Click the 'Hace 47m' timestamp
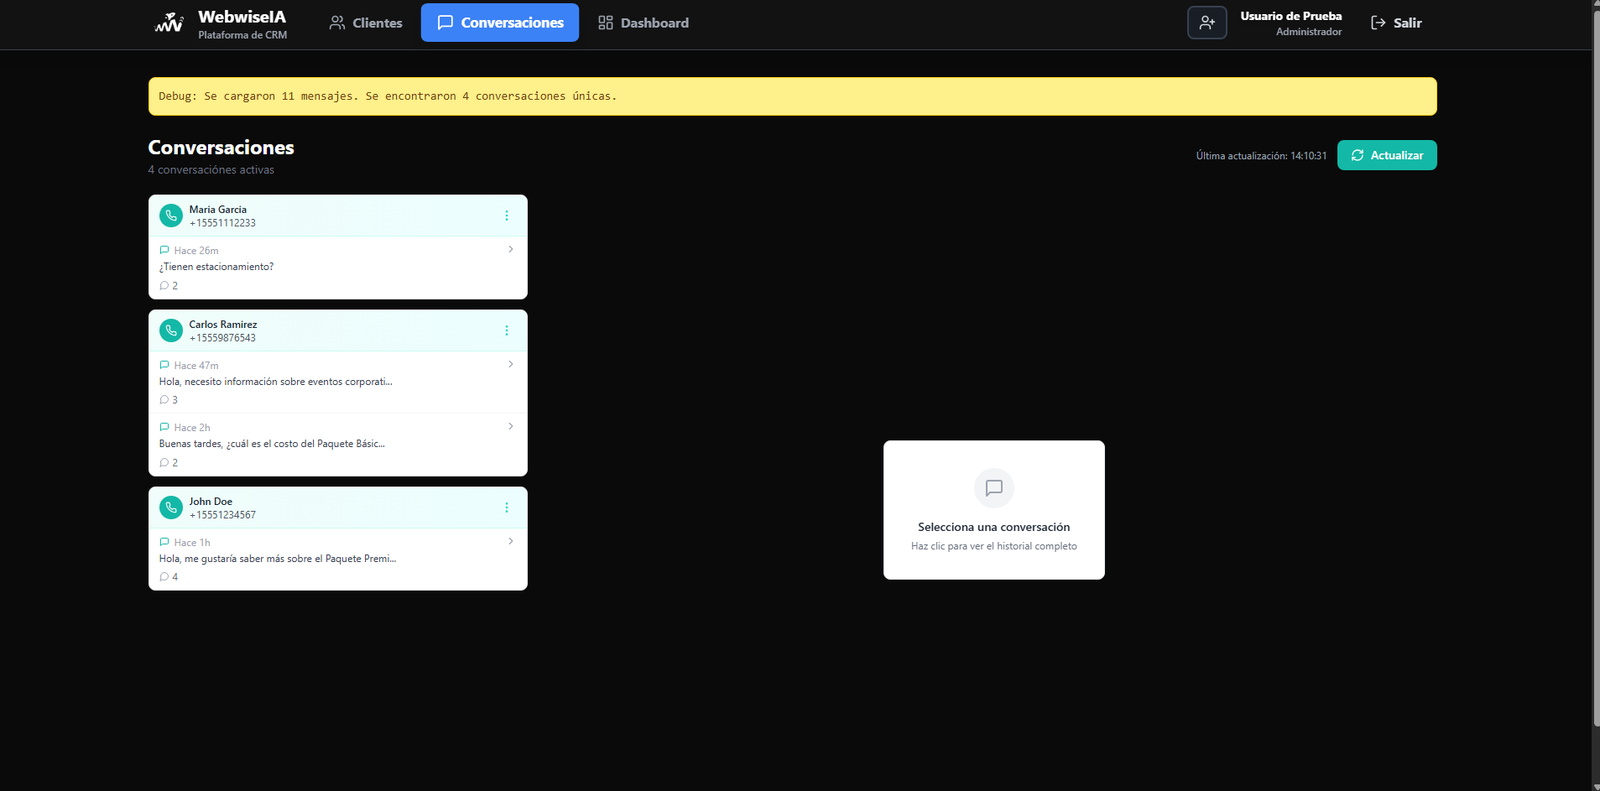This screenshot has width=1600, height=791. click(196, 366)
